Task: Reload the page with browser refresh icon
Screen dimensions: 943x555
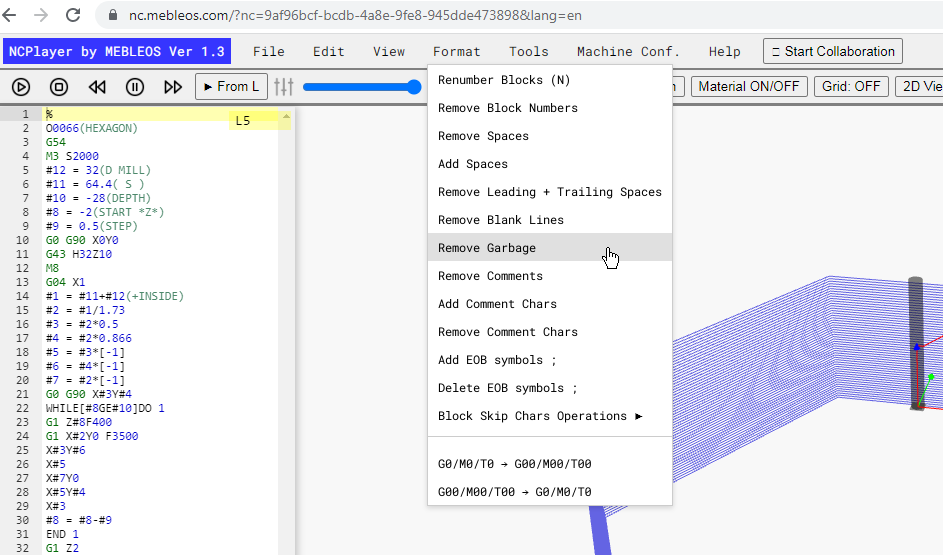Action: click(x=73, y=15)
